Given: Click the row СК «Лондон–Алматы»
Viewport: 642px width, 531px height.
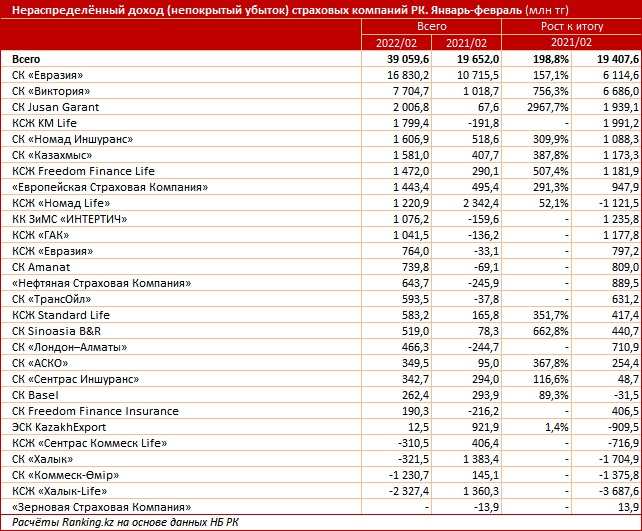Looking at the screenshot, I should pyautogui.click(x=70, y=347).
